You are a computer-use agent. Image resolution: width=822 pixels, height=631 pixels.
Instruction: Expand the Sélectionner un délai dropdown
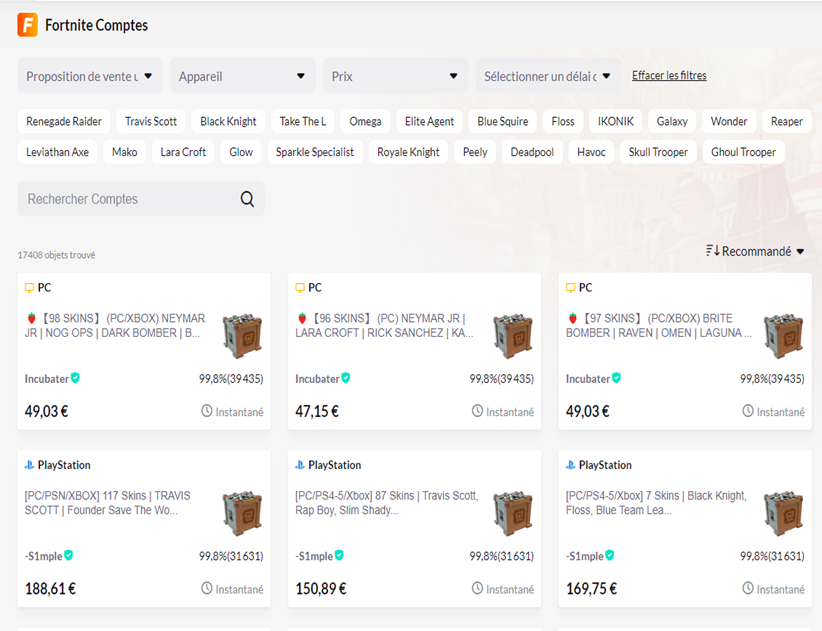(x=548, y=76)
